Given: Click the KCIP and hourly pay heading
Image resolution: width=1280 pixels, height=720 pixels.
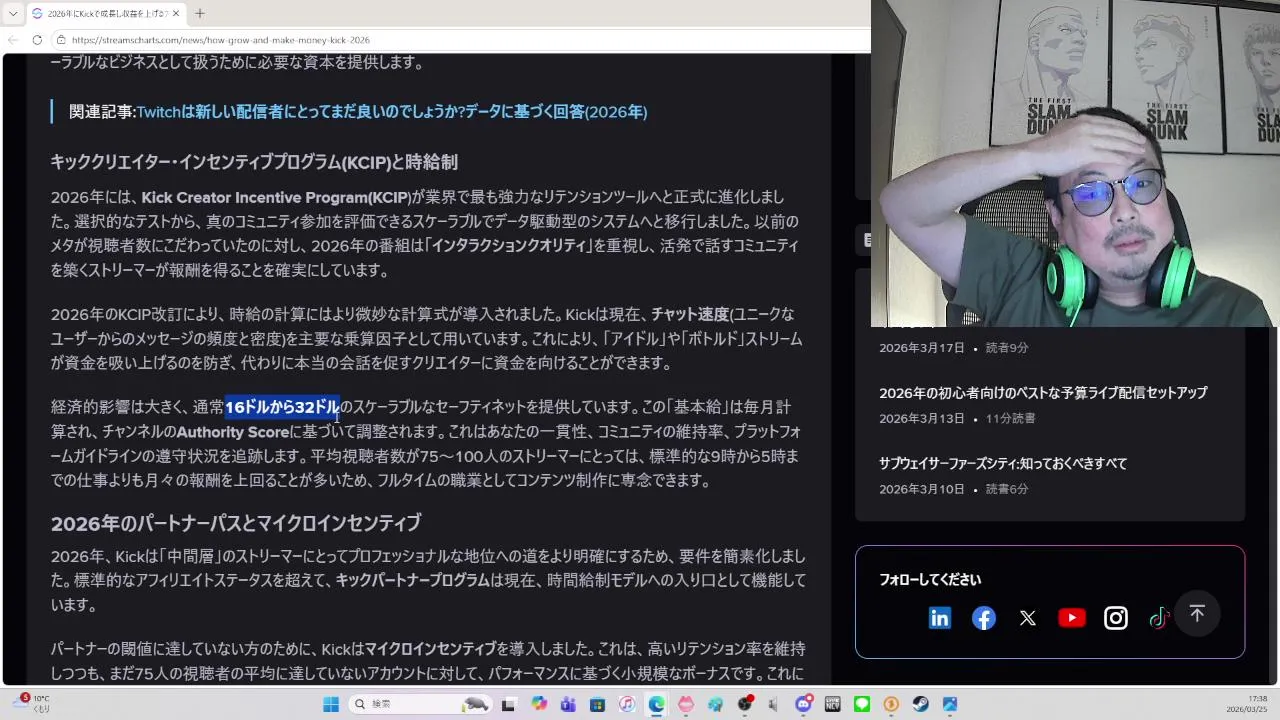Looking at the screenshot, I should tap(254, 162).
